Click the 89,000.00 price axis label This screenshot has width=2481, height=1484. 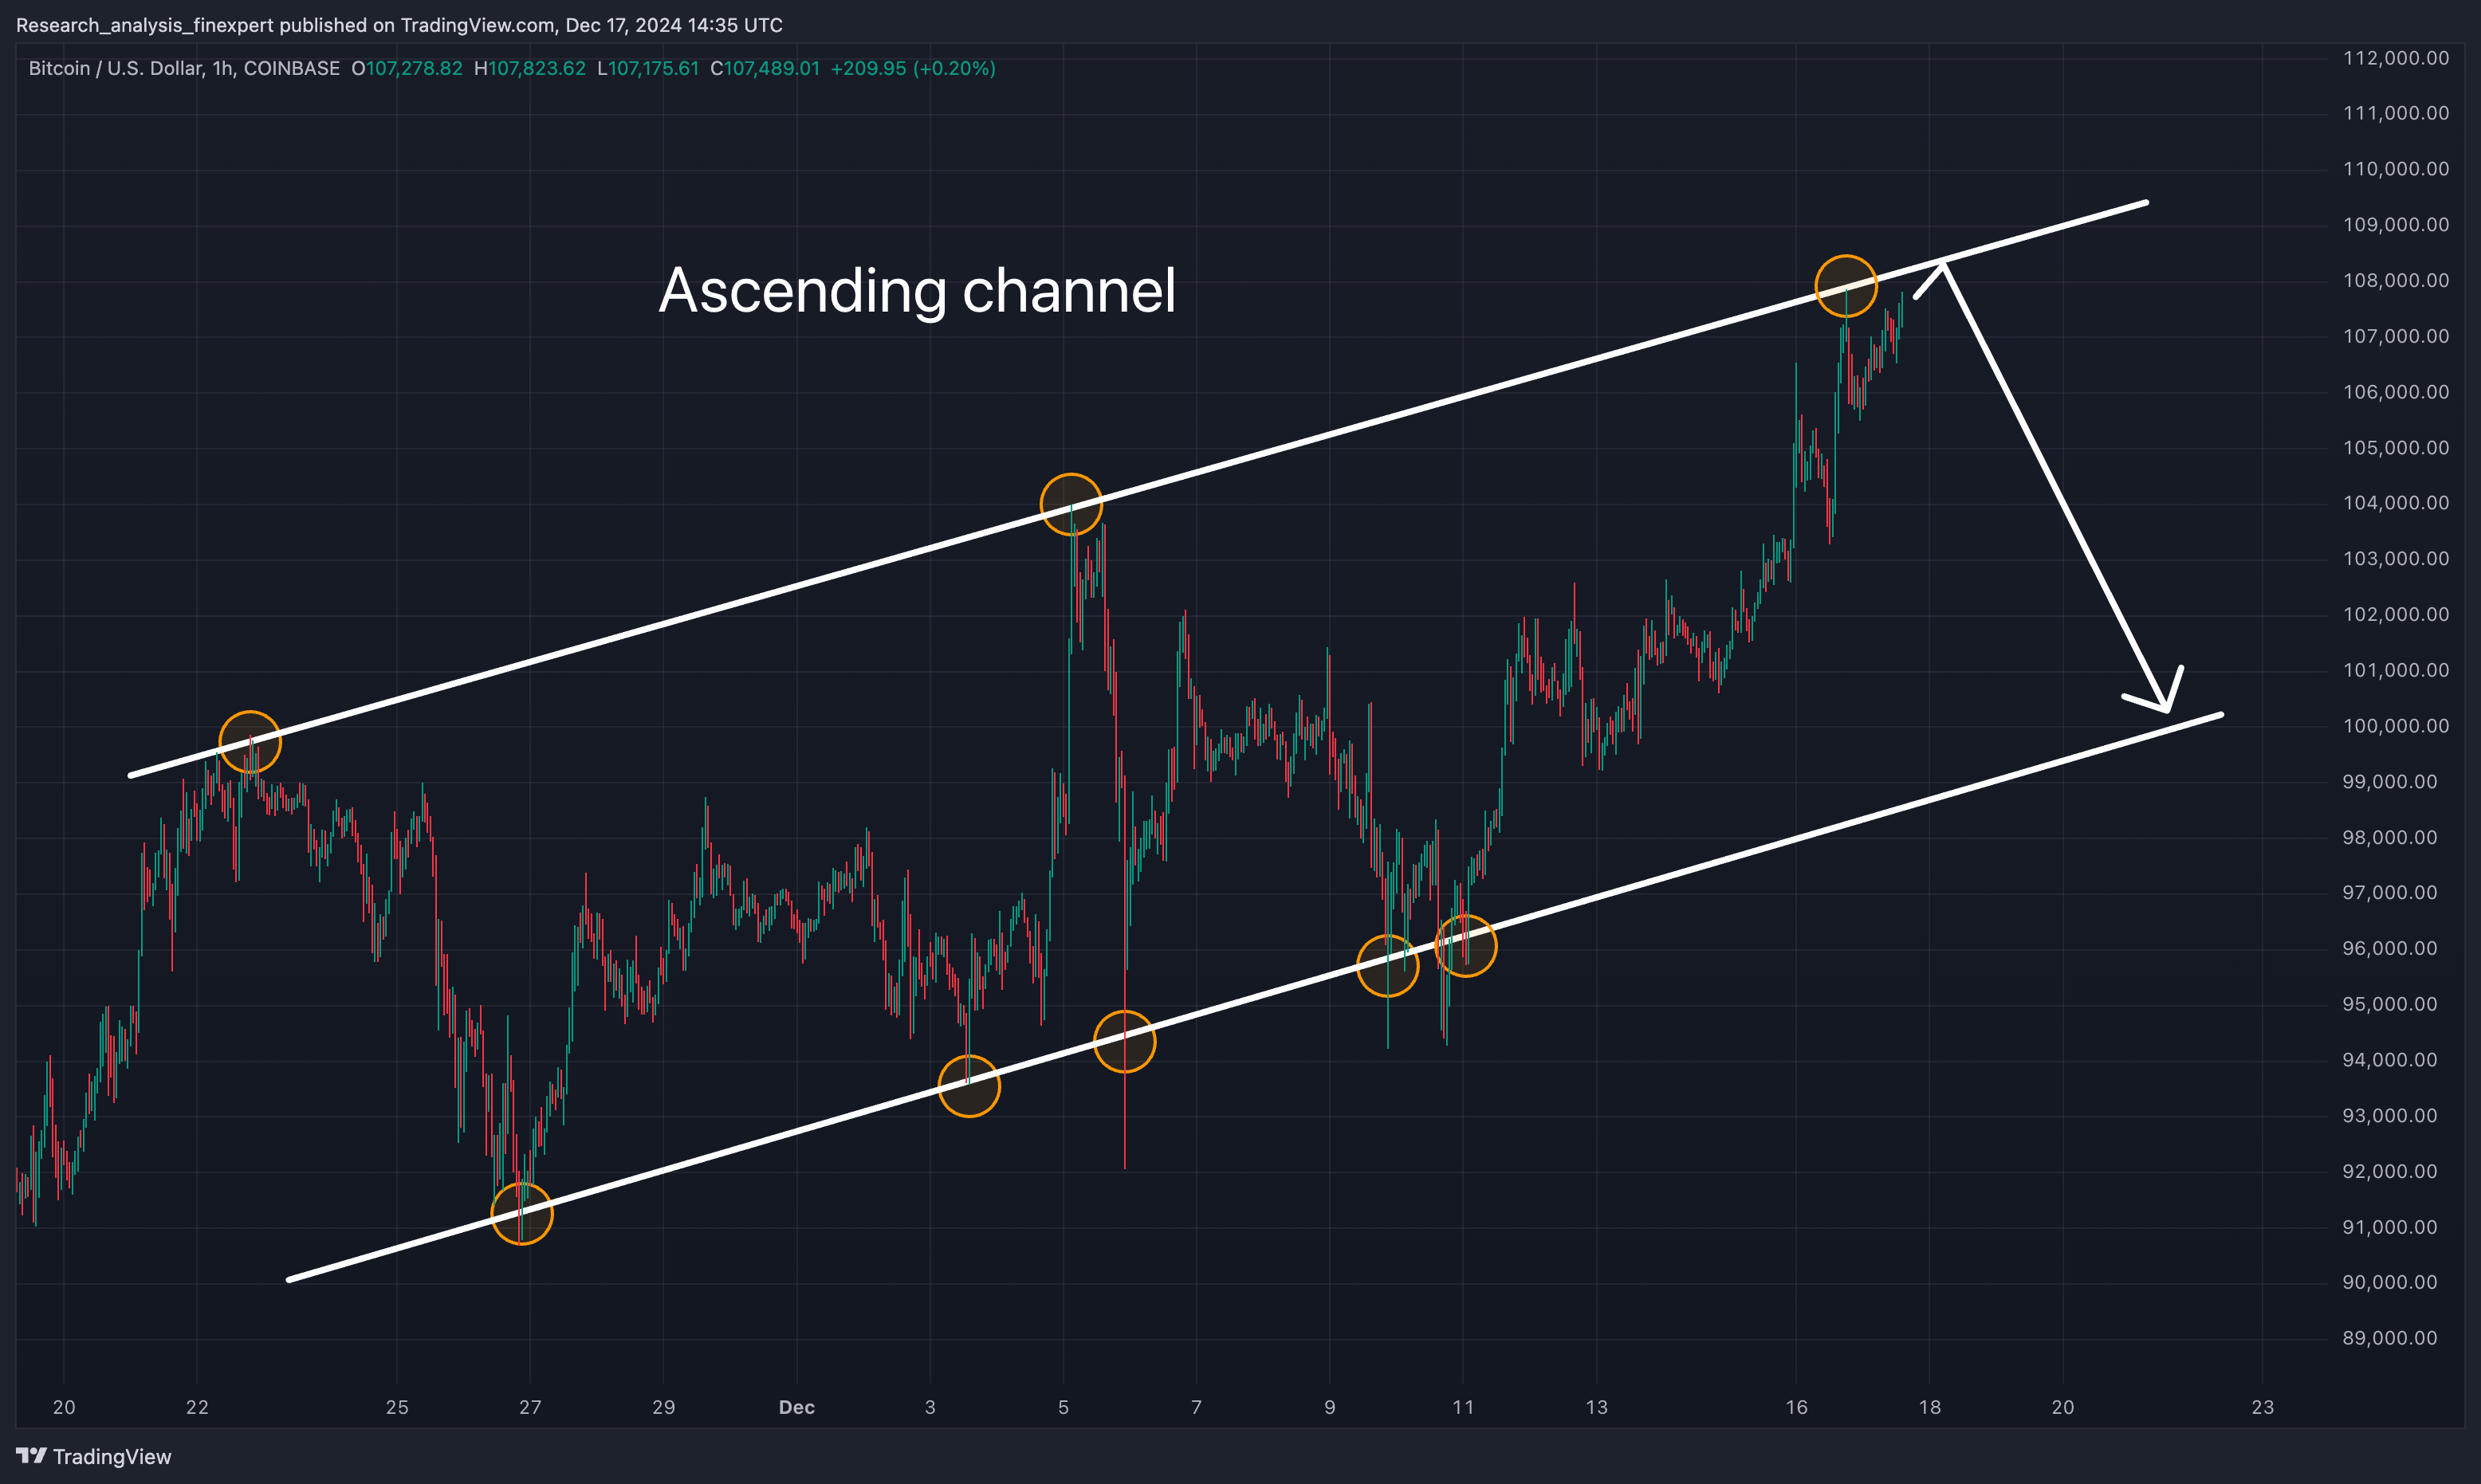point(2390,1338)
